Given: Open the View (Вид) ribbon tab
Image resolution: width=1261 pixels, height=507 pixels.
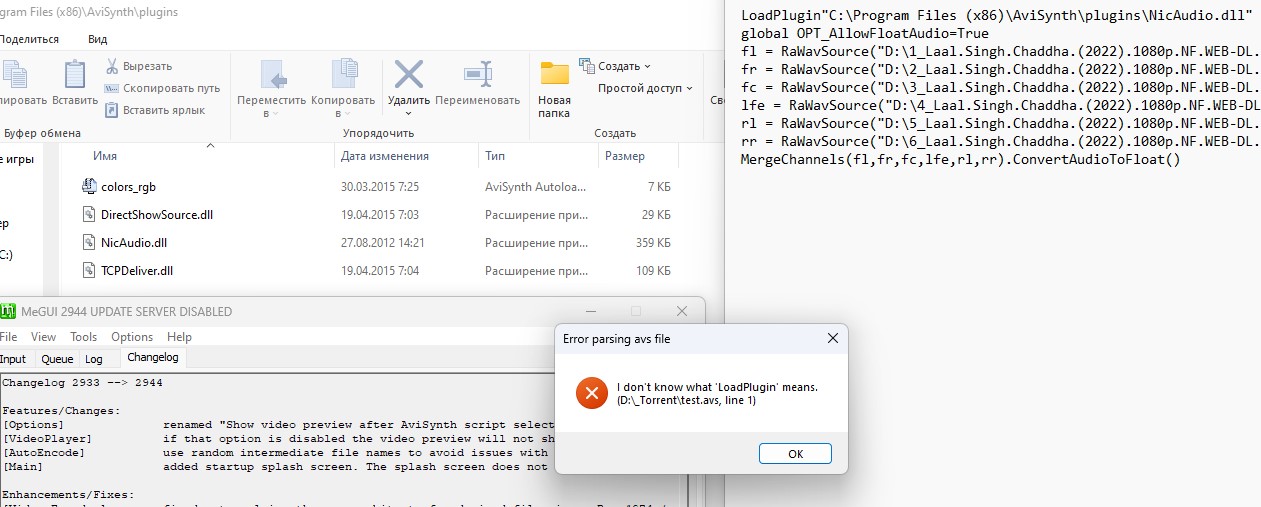Looking at the screenshot, I should point(97,39).
